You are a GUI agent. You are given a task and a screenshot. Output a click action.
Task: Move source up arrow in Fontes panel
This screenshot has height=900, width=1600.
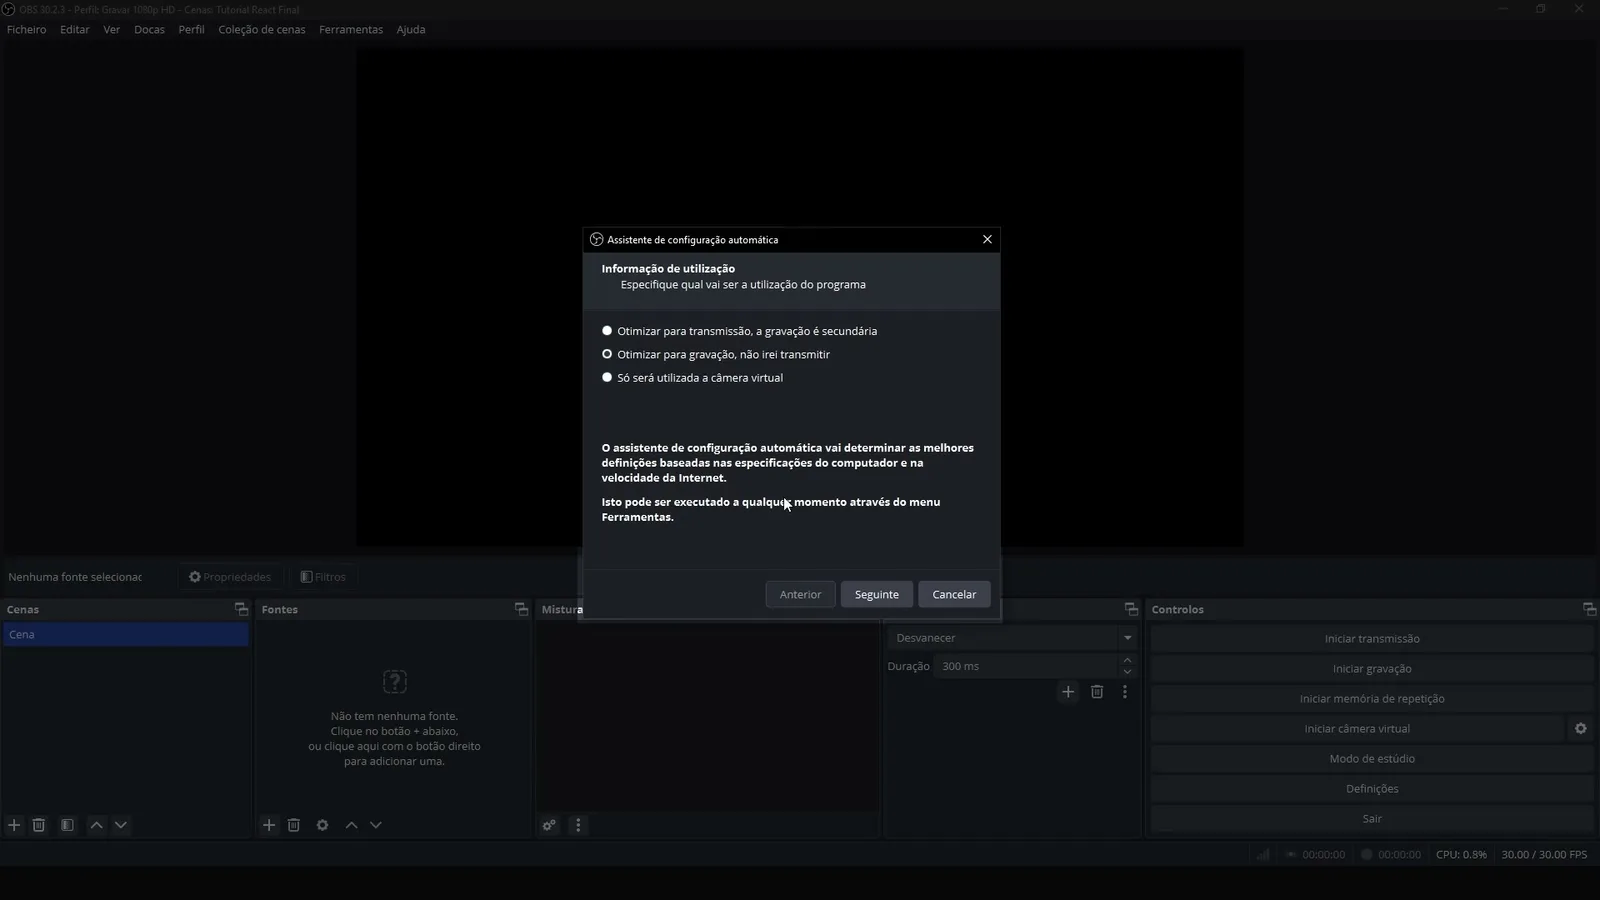pyautogui.click(x=352, y=825)
